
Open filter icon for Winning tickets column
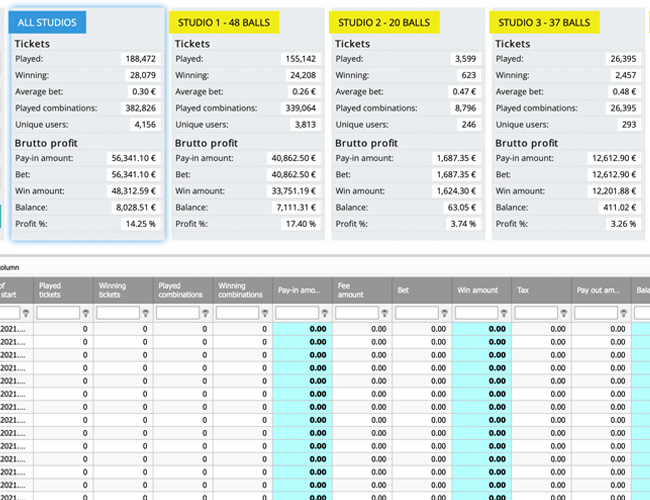click(x=146, y=313)
